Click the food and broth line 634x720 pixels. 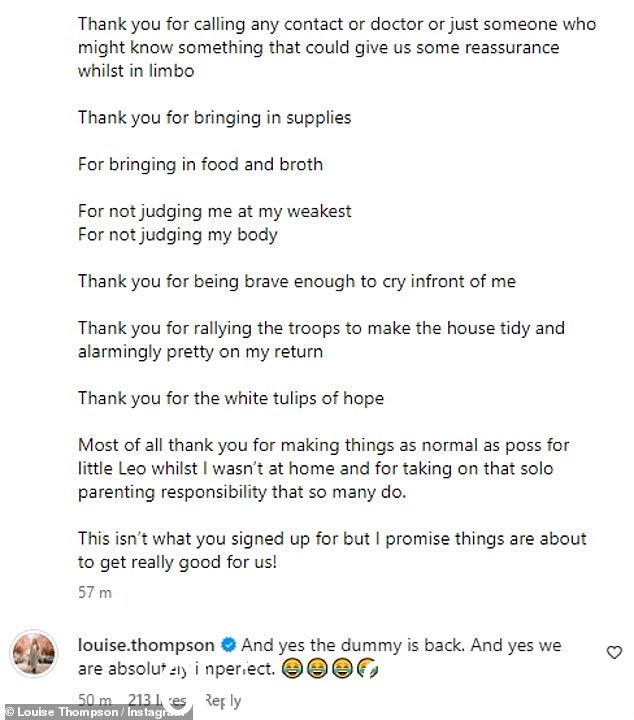200,164
